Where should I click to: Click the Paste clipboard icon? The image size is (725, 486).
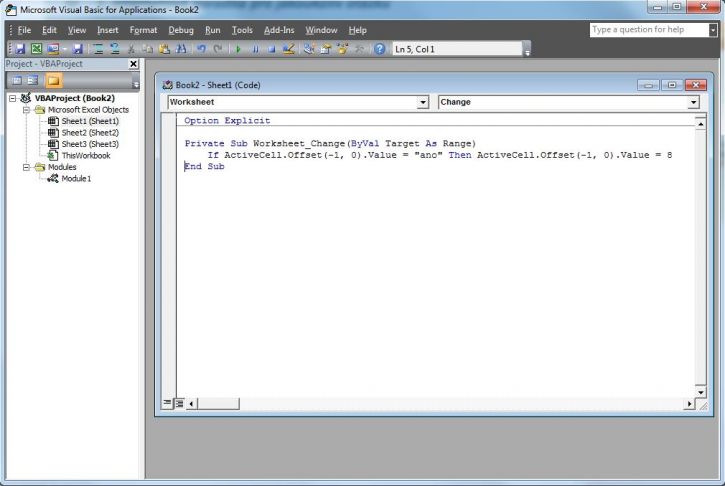pyautogui.click(x=164, y=49)
